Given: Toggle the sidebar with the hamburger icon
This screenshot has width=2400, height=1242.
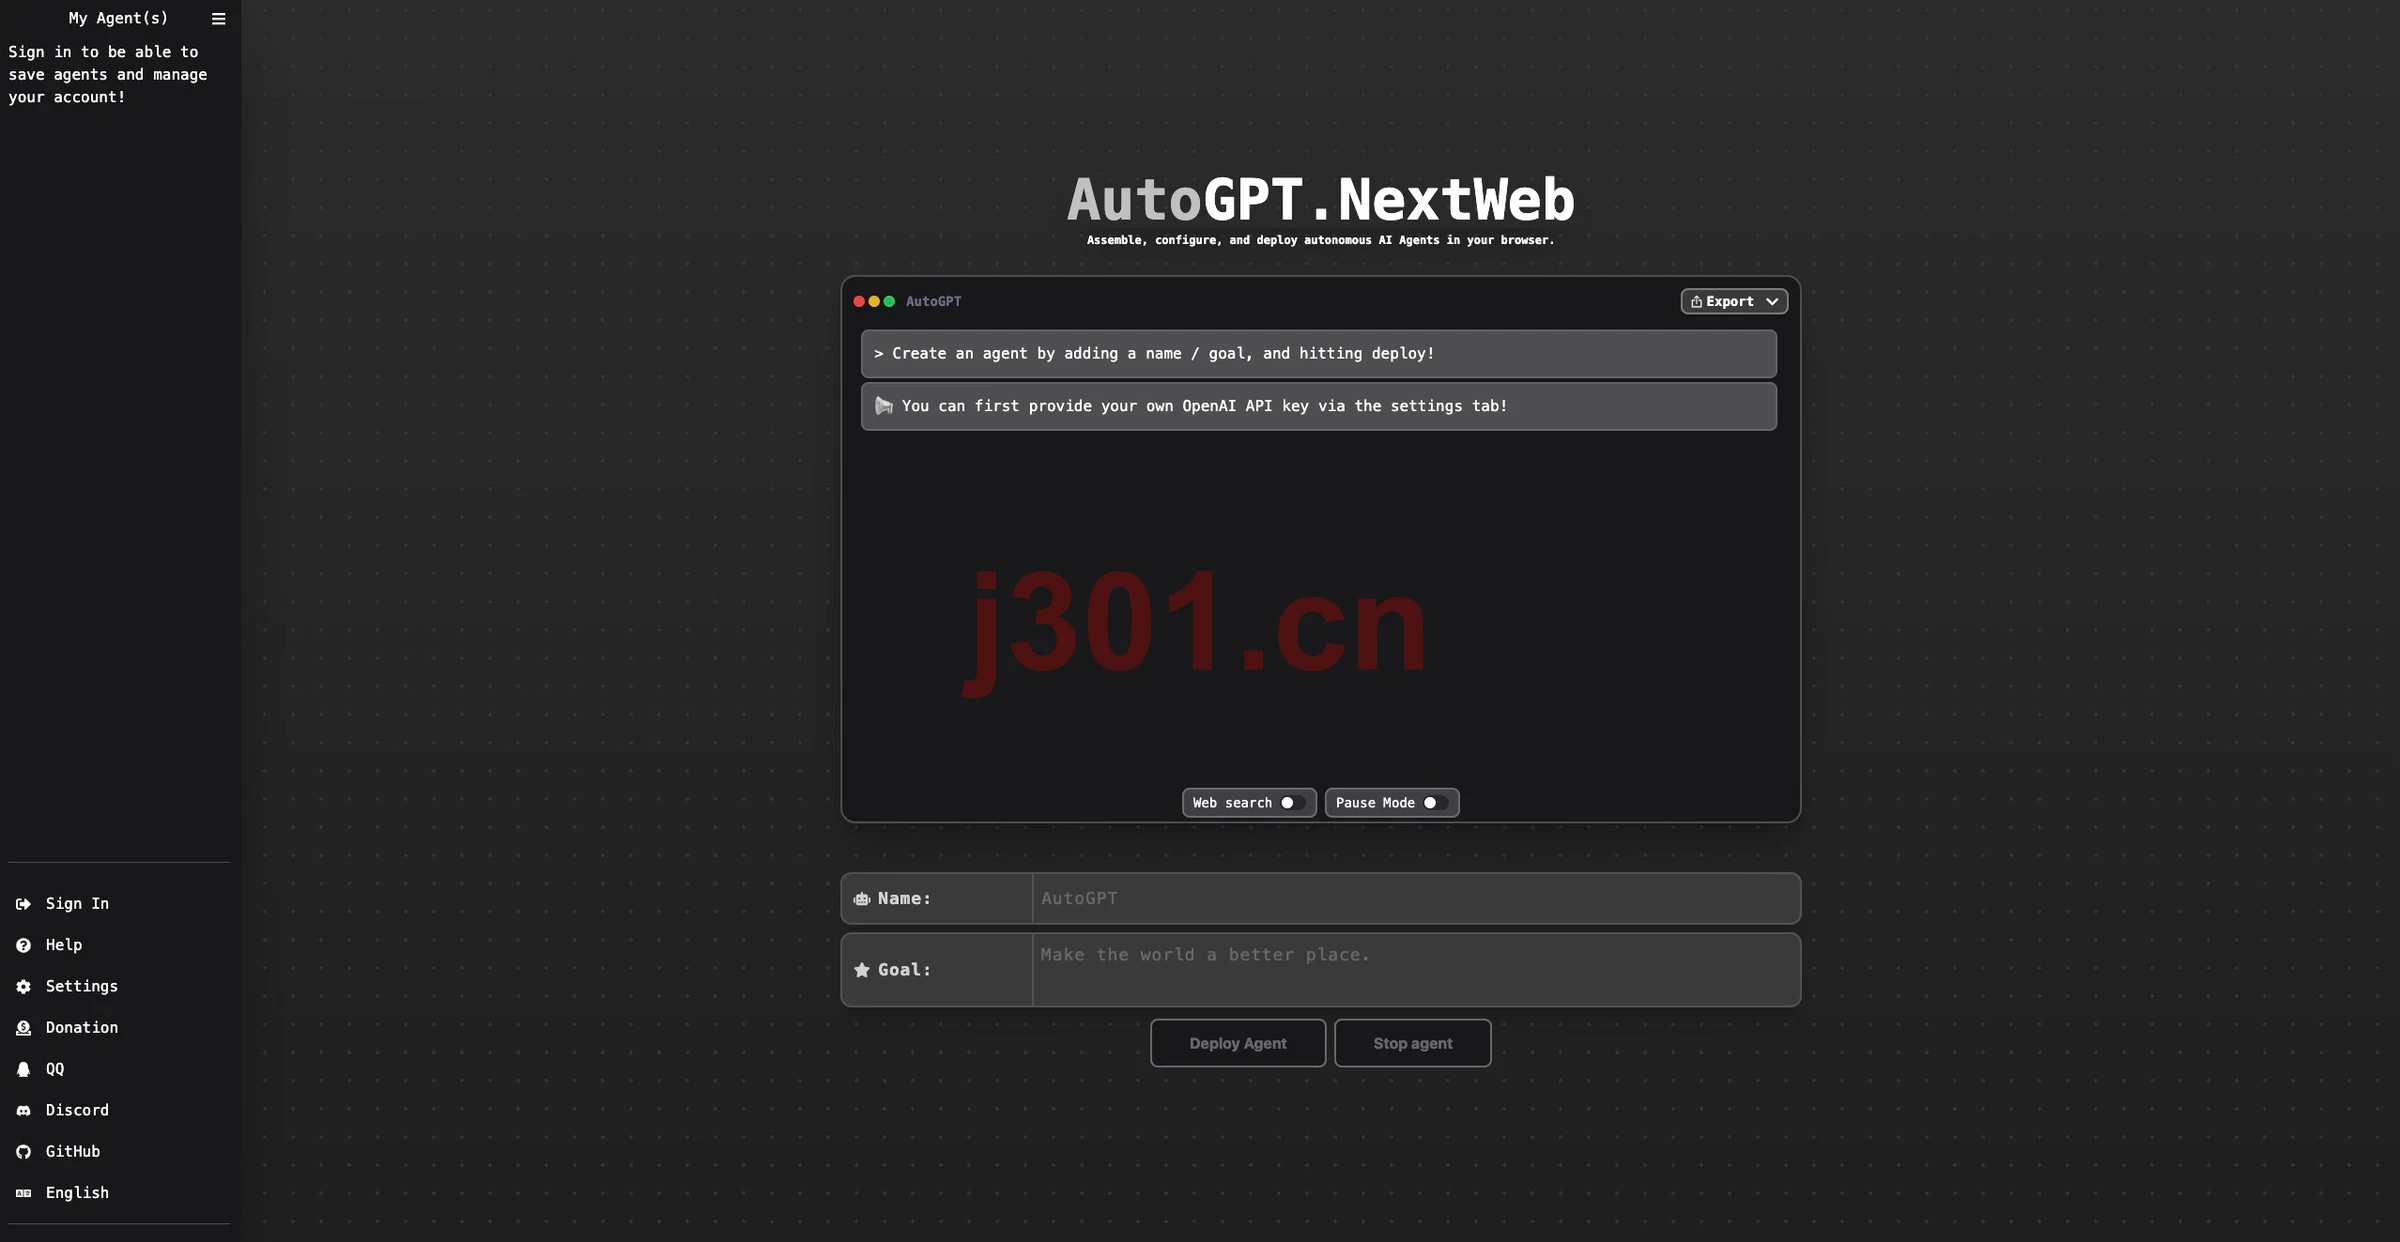Looking at the screenshot, I should pyautogui.click(x=218, y=19).
